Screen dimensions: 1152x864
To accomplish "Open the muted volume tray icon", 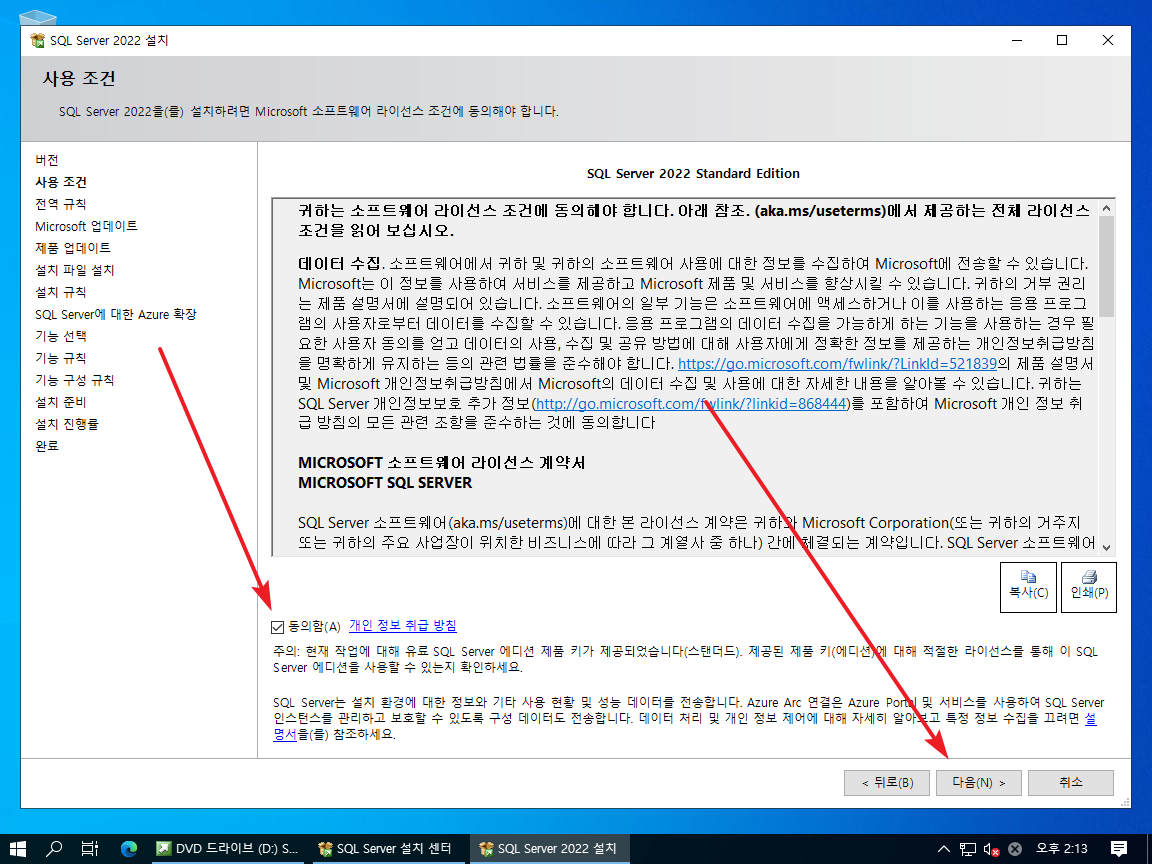I will point(991,849).
